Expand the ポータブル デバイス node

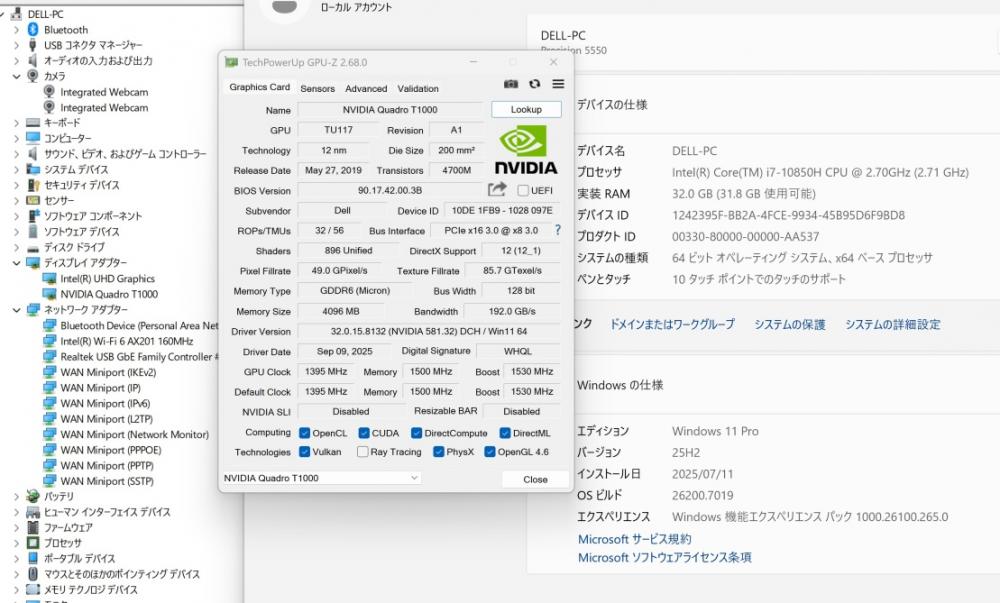[17, 558]
